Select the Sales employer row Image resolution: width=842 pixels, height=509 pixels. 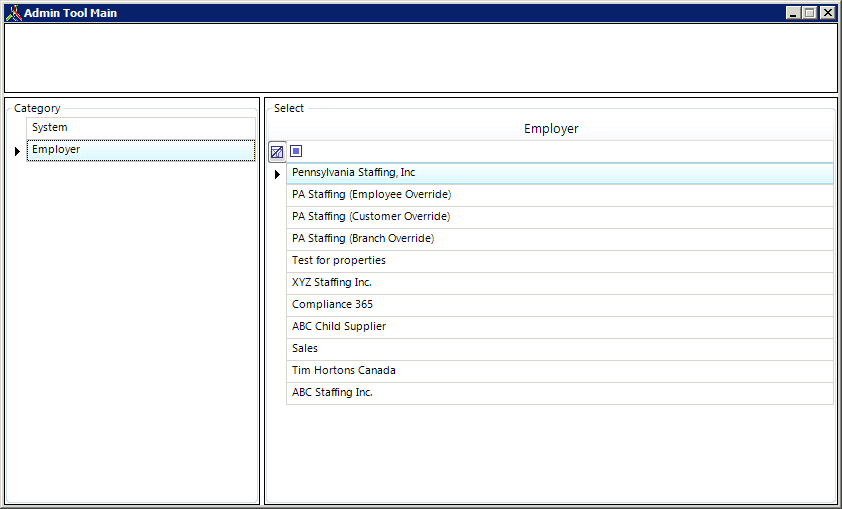560,350
